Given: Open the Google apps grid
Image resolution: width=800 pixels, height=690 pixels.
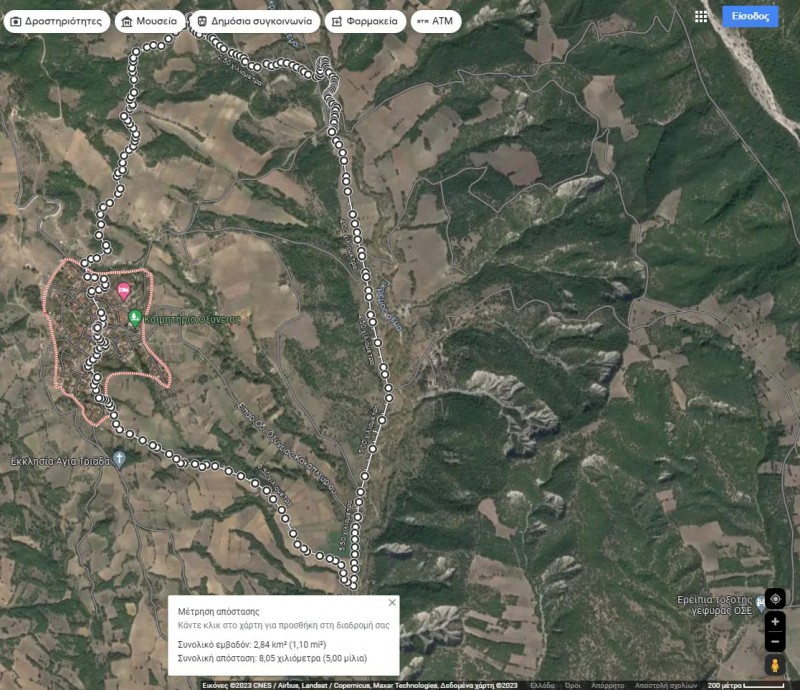Looking at the screenshot, I should [x=701, y=17].
